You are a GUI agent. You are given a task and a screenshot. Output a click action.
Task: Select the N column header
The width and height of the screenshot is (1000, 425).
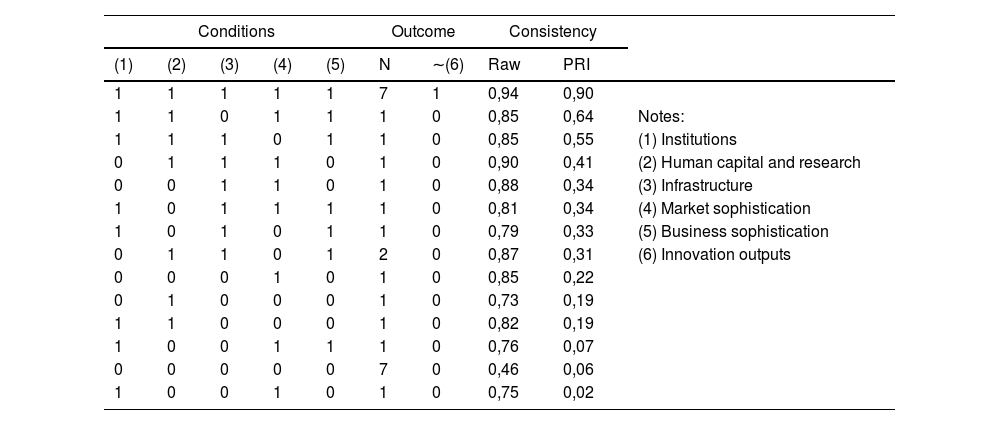pos(384,66)
